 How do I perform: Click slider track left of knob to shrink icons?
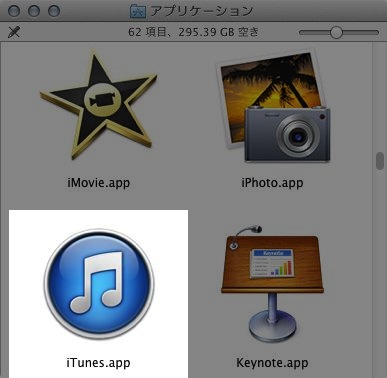(x=315, y=32)
